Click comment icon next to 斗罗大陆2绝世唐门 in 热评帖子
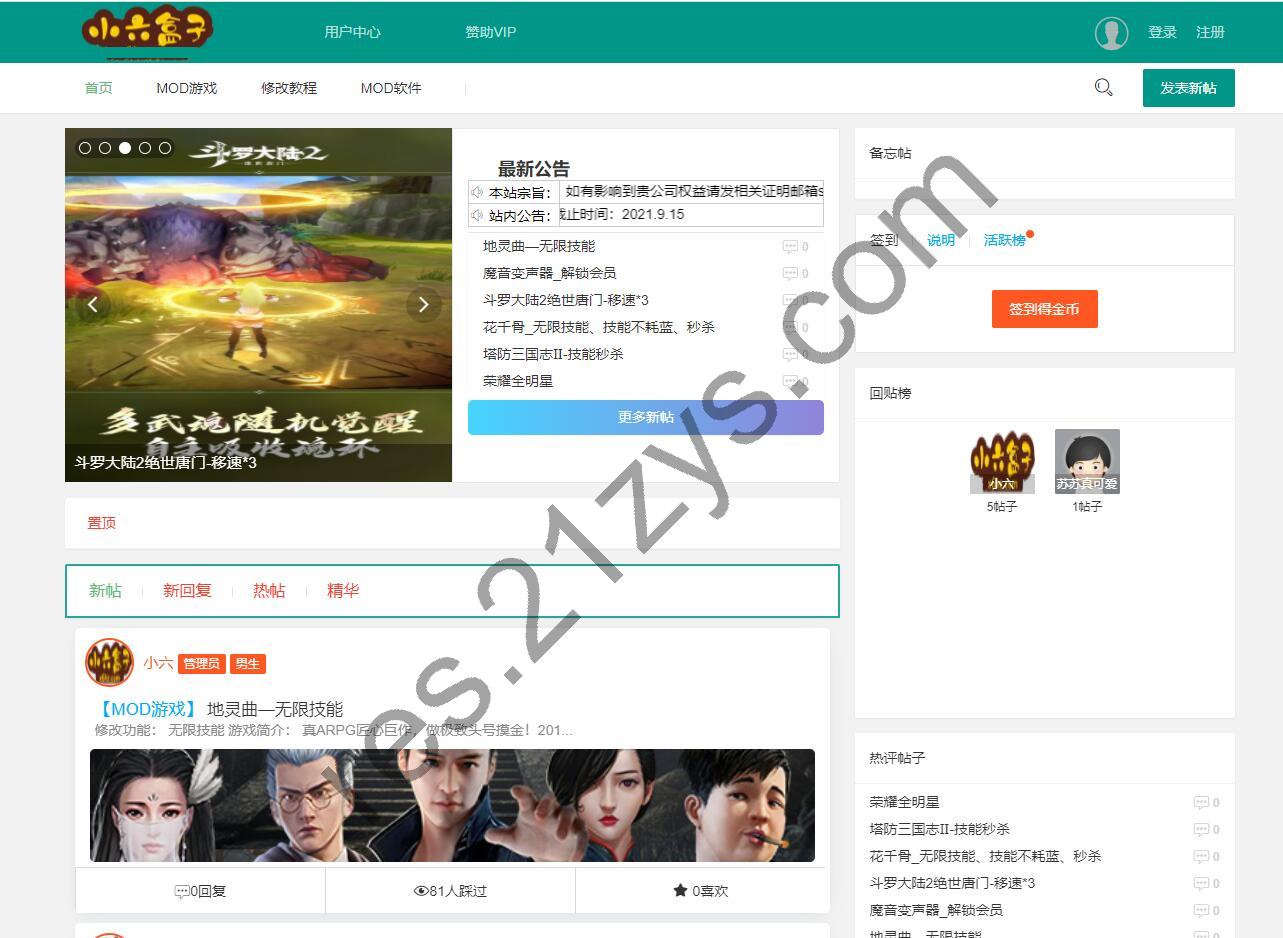Image resolution: width=1283 pixels, height=938 pixels. click(x=1201, y=884)
